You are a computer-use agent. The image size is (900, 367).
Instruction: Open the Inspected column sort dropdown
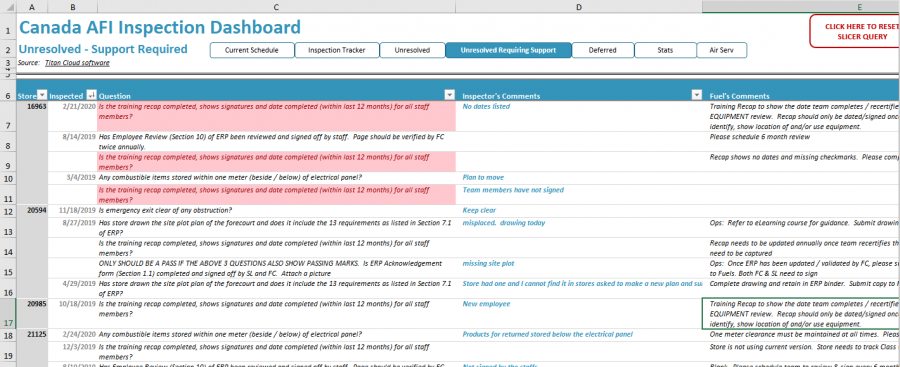(91, 95)
